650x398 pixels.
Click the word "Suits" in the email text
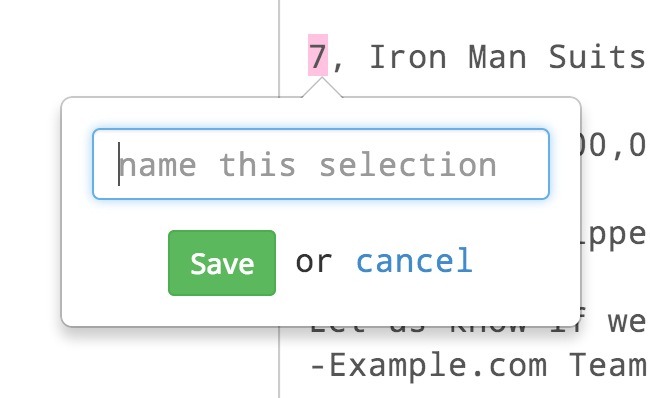pyautogui.click(x=598, y=57)
